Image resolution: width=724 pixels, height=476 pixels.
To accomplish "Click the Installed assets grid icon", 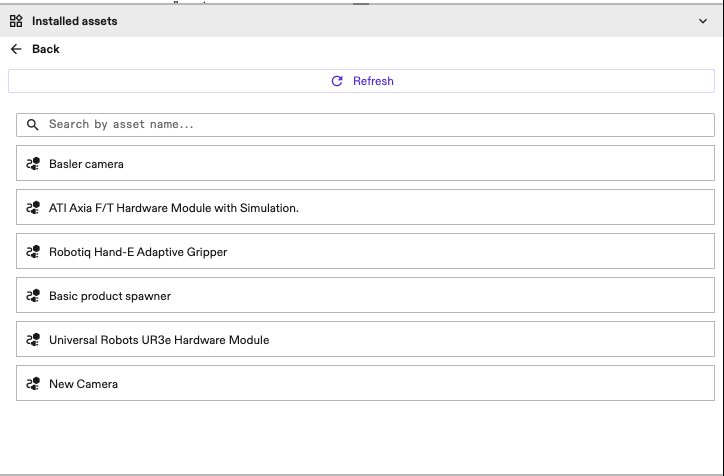I will click(x=16, y=21).
